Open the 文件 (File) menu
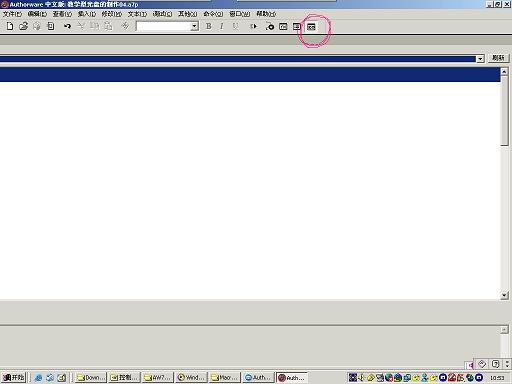Screen dimensions: 512x384 point(12,14)
